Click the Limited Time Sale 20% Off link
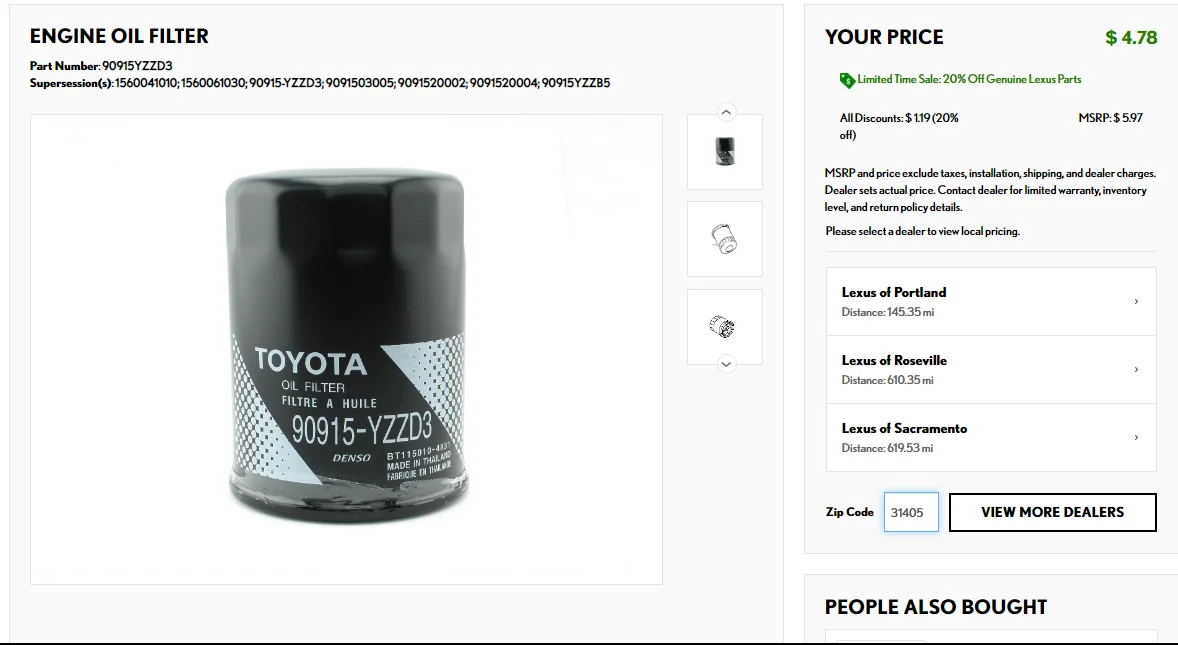This screenshot has height=645, width=1178. tap(969, 79)
